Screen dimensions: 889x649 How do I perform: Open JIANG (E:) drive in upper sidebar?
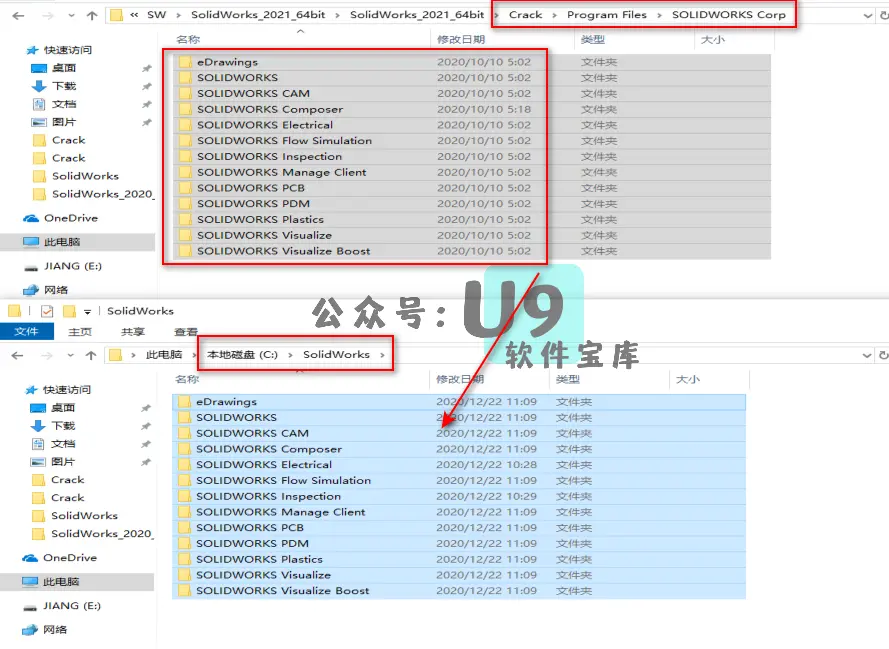point(62,266)
